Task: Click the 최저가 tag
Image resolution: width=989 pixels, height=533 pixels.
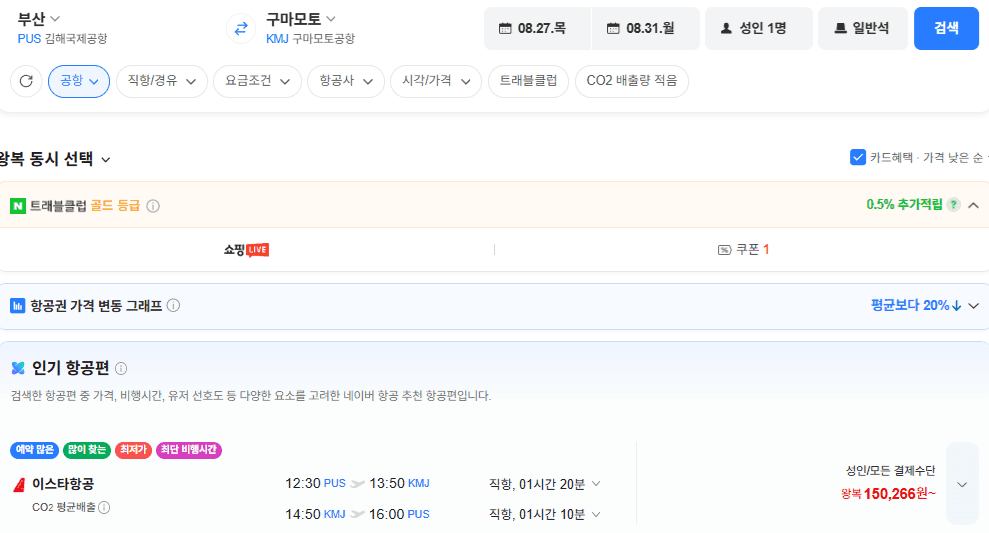Action: pos(133,450)
